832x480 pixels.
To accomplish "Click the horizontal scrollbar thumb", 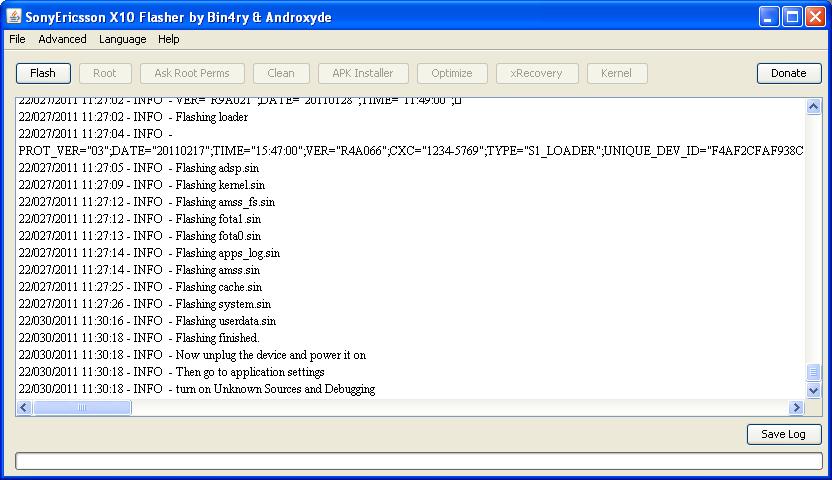I will [82, 407].
